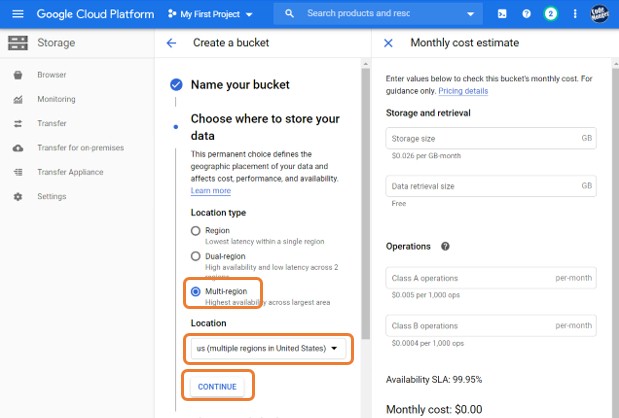Click the '$0.0004 per 1,000 ops' text

pos(428,343)
